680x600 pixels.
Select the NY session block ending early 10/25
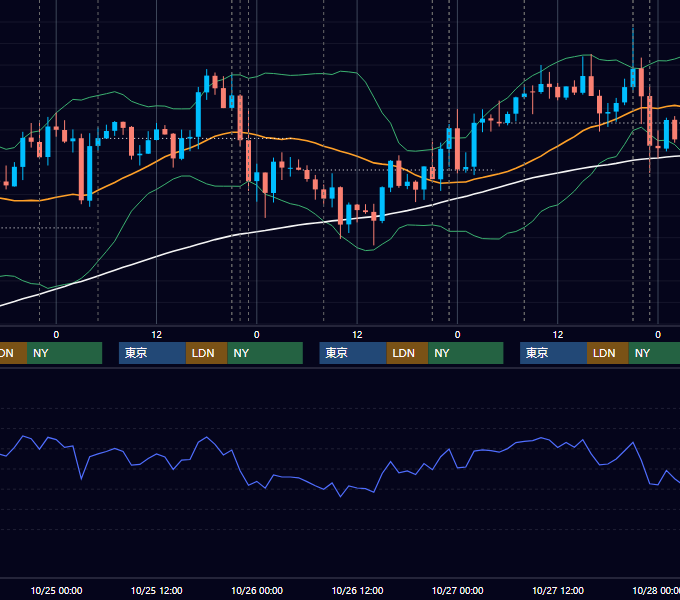click(x=64, y=353)
